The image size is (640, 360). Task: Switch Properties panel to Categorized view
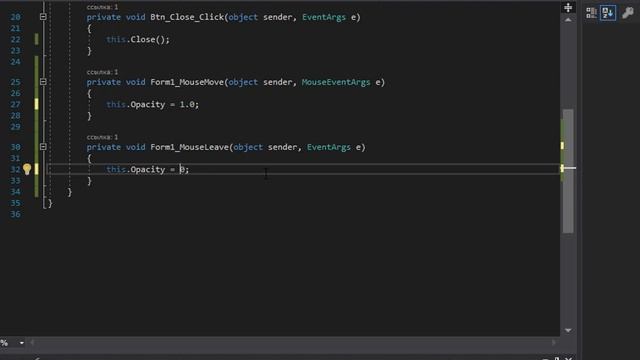[591, 13]
